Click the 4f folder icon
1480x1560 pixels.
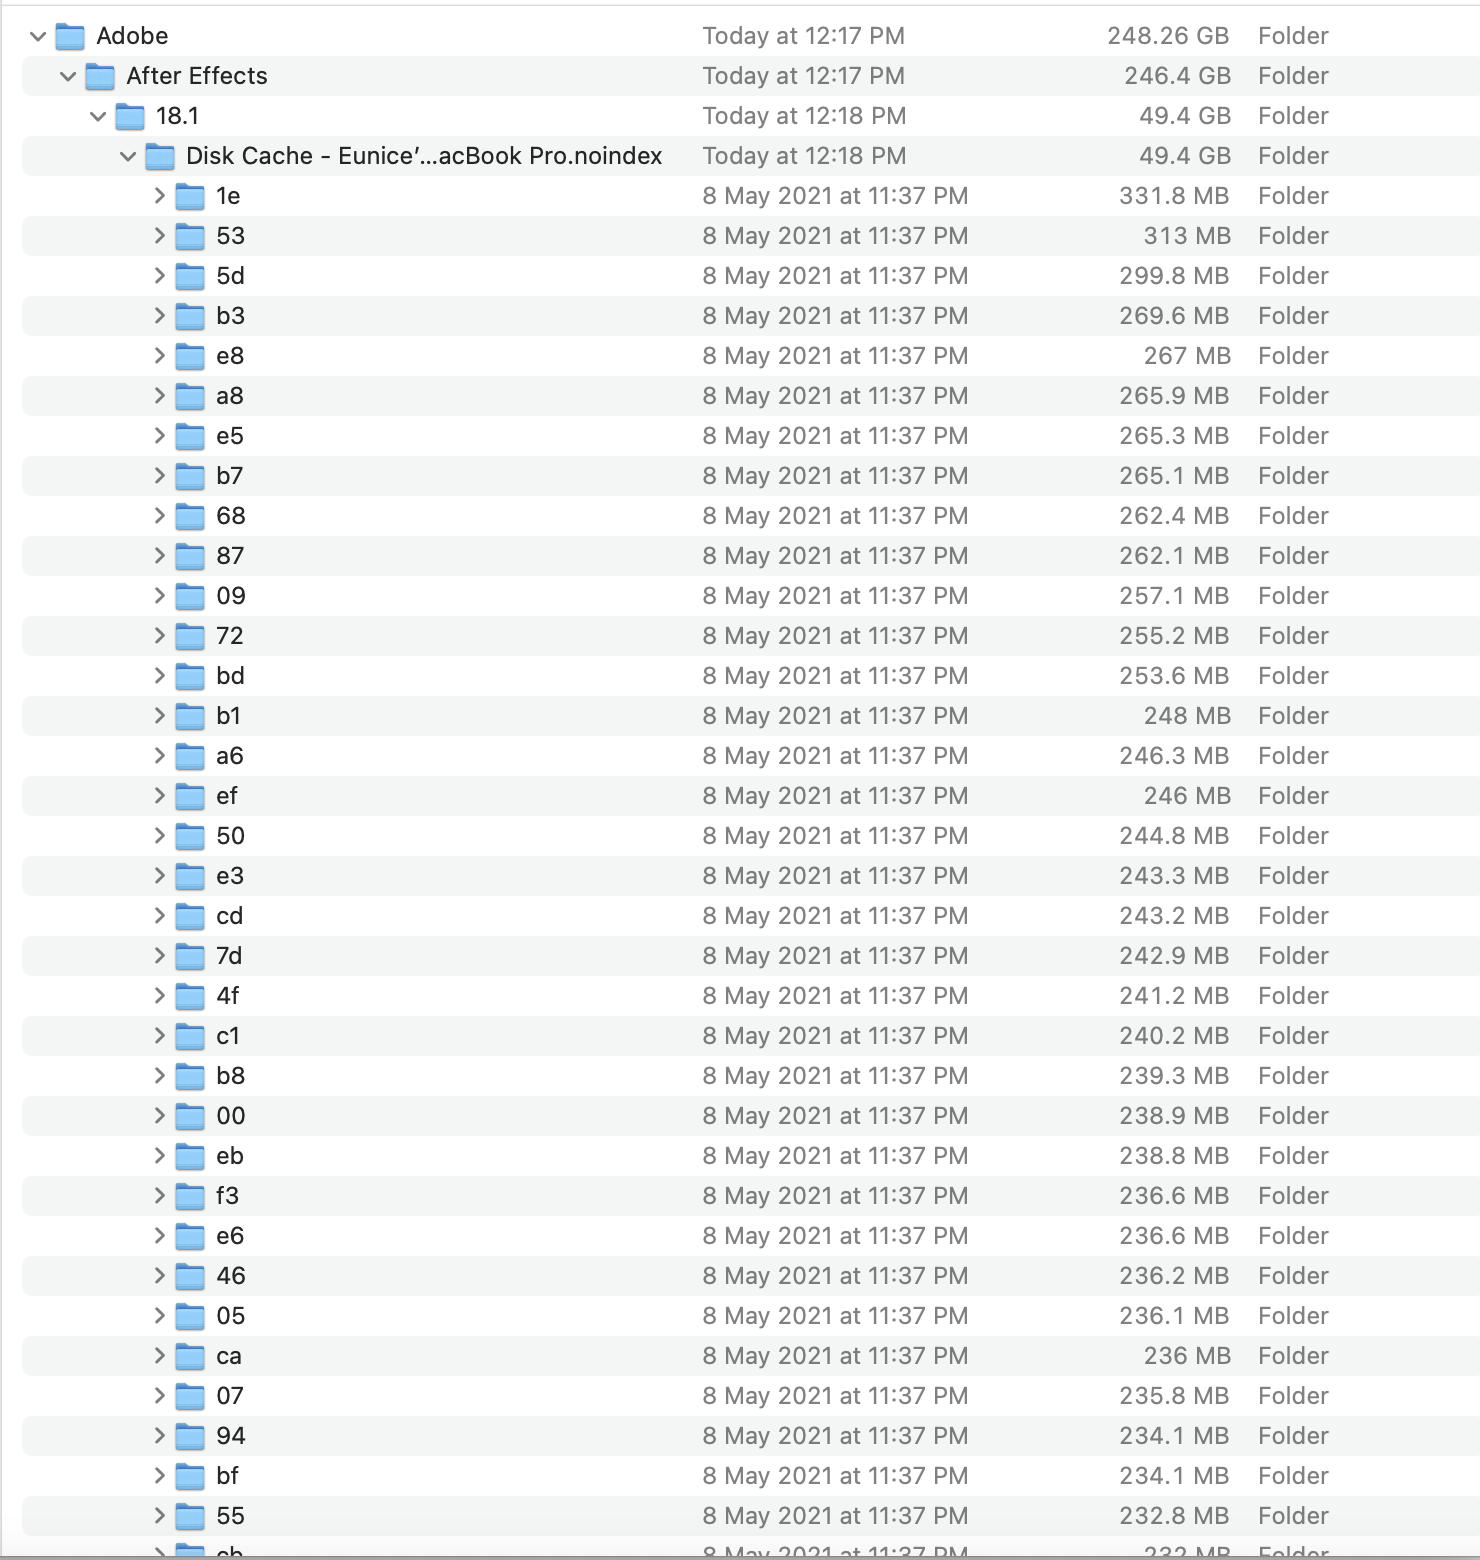pos(190,997)
